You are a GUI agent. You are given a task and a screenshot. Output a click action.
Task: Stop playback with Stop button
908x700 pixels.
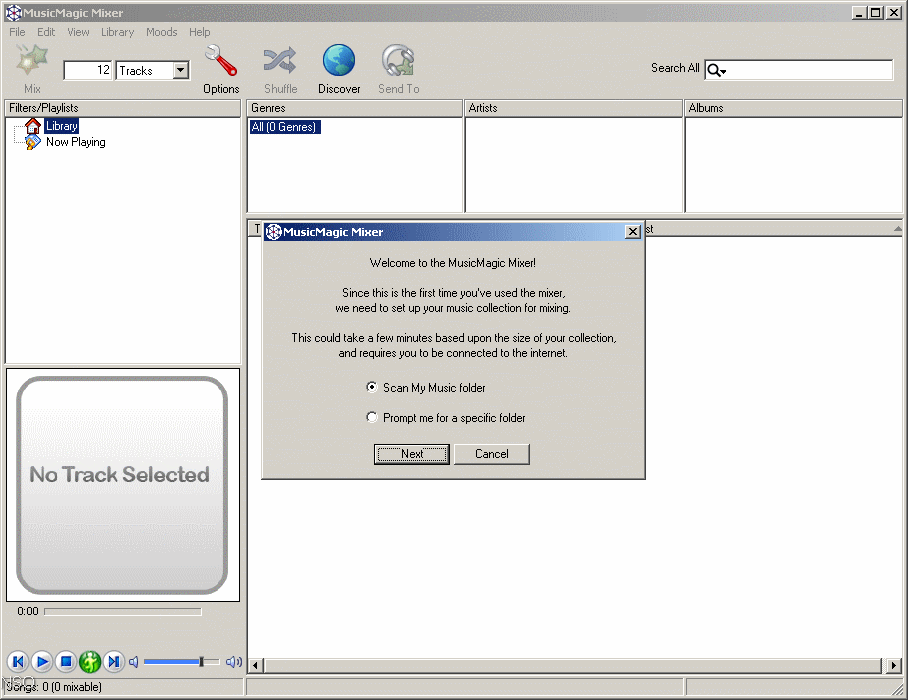[66, 661]
